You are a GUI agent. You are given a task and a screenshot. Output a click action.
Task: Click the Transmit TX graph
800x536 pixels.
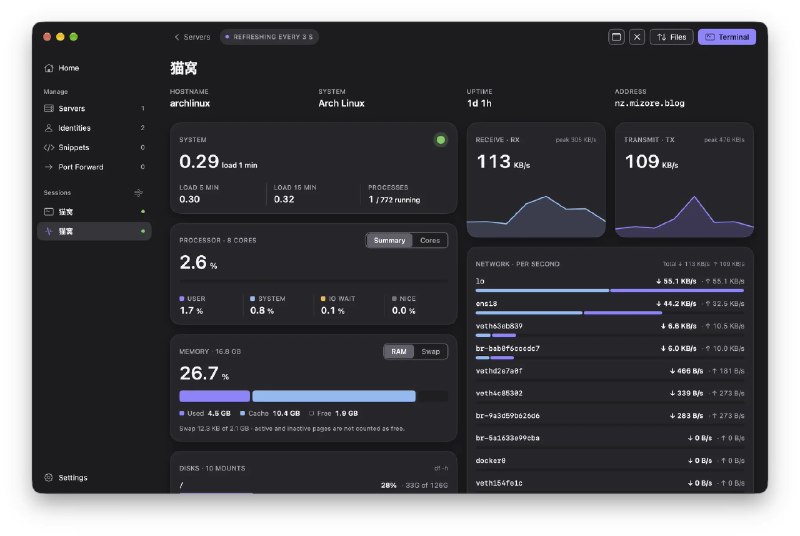tap(684, 215)
